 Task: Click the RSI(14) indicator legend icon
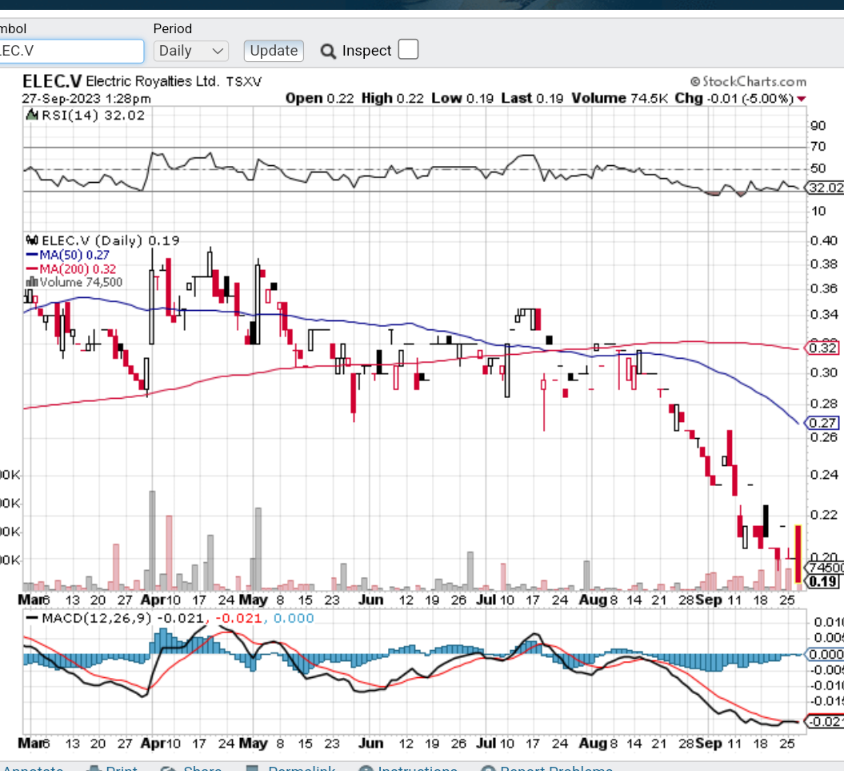click(x=32, y=115)
